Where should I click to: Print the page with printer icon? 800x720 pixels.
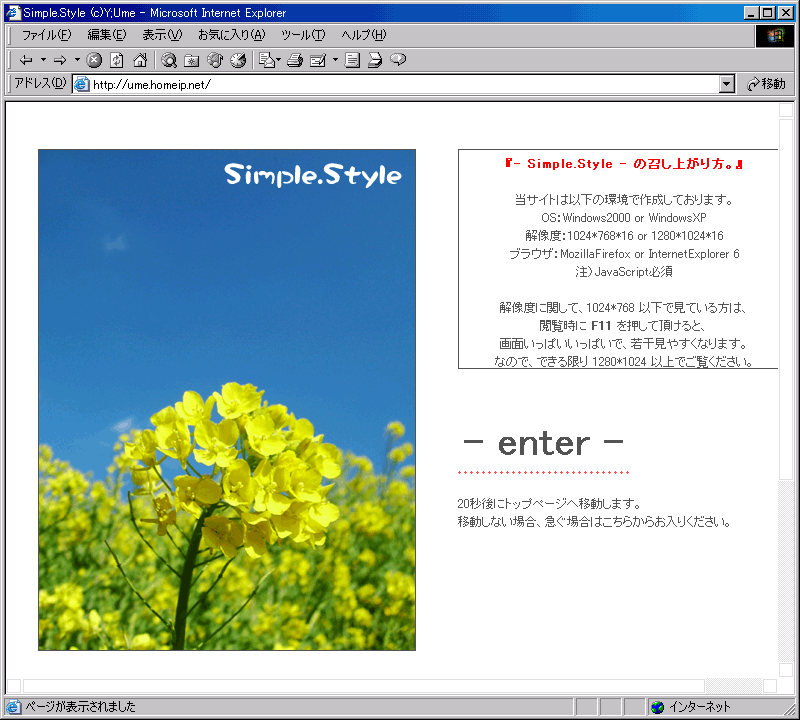point(295,60)
